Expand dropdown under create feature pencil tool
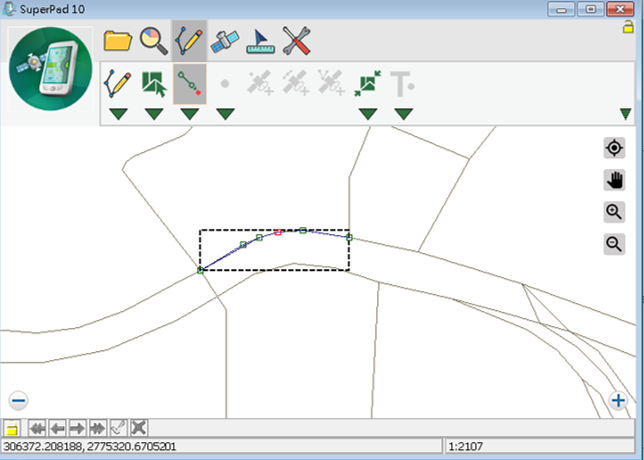The height and width of the screenshot is (460, 644). [119, 114]
